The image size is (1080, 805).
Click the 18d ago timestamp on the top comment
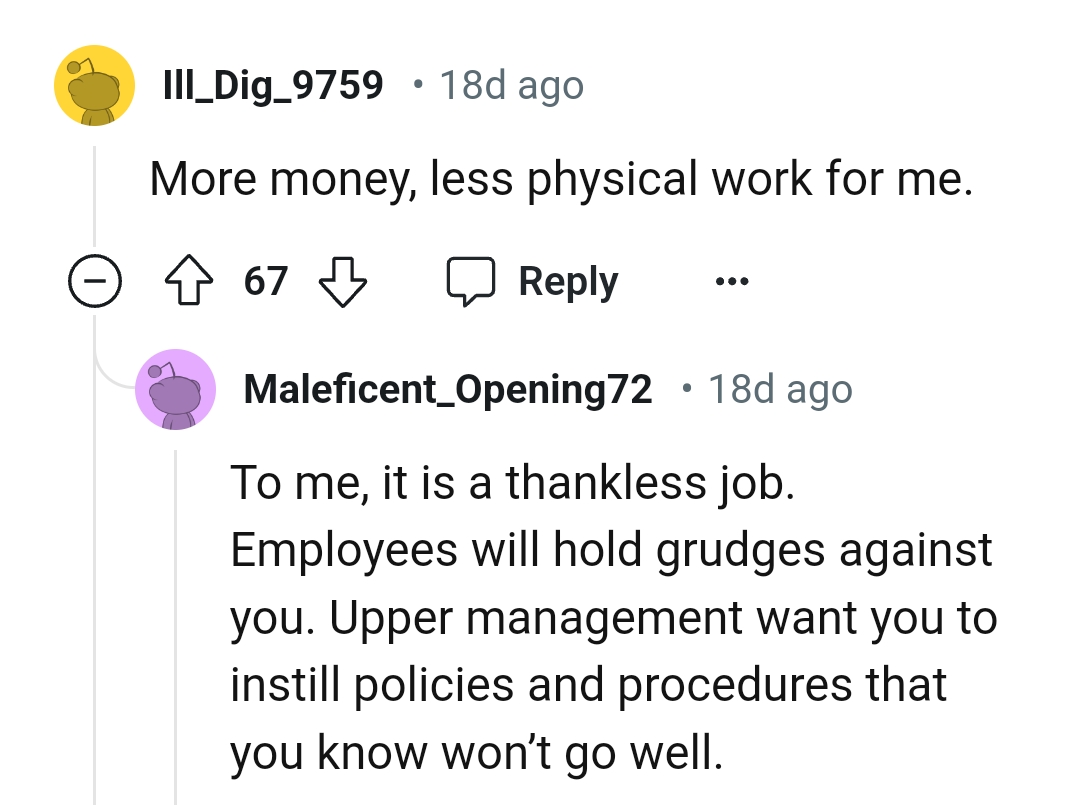[x=510, y=85]
